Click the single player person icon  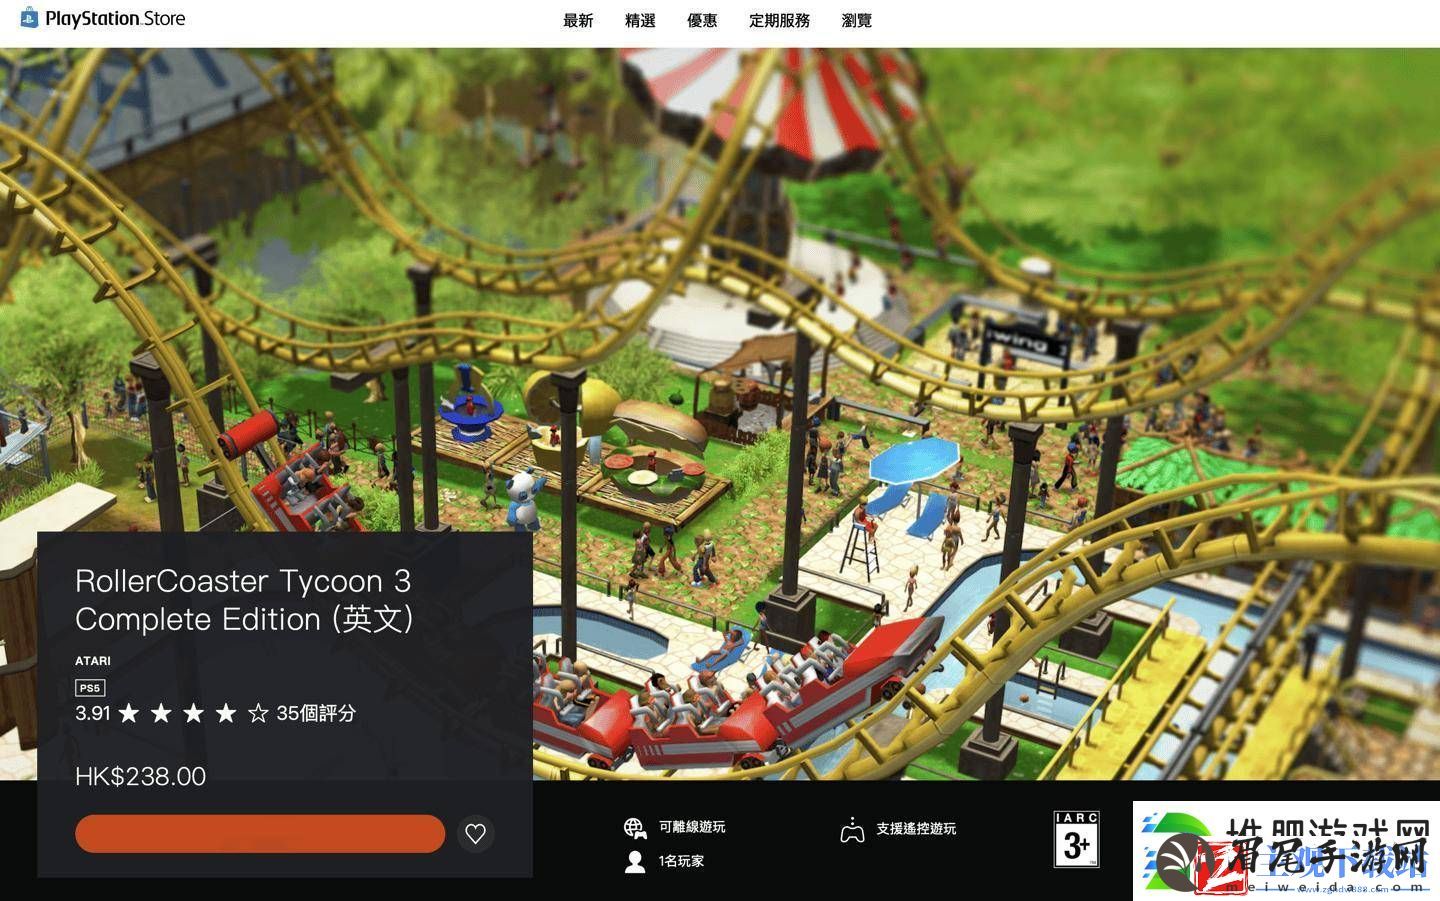(635, 861)
